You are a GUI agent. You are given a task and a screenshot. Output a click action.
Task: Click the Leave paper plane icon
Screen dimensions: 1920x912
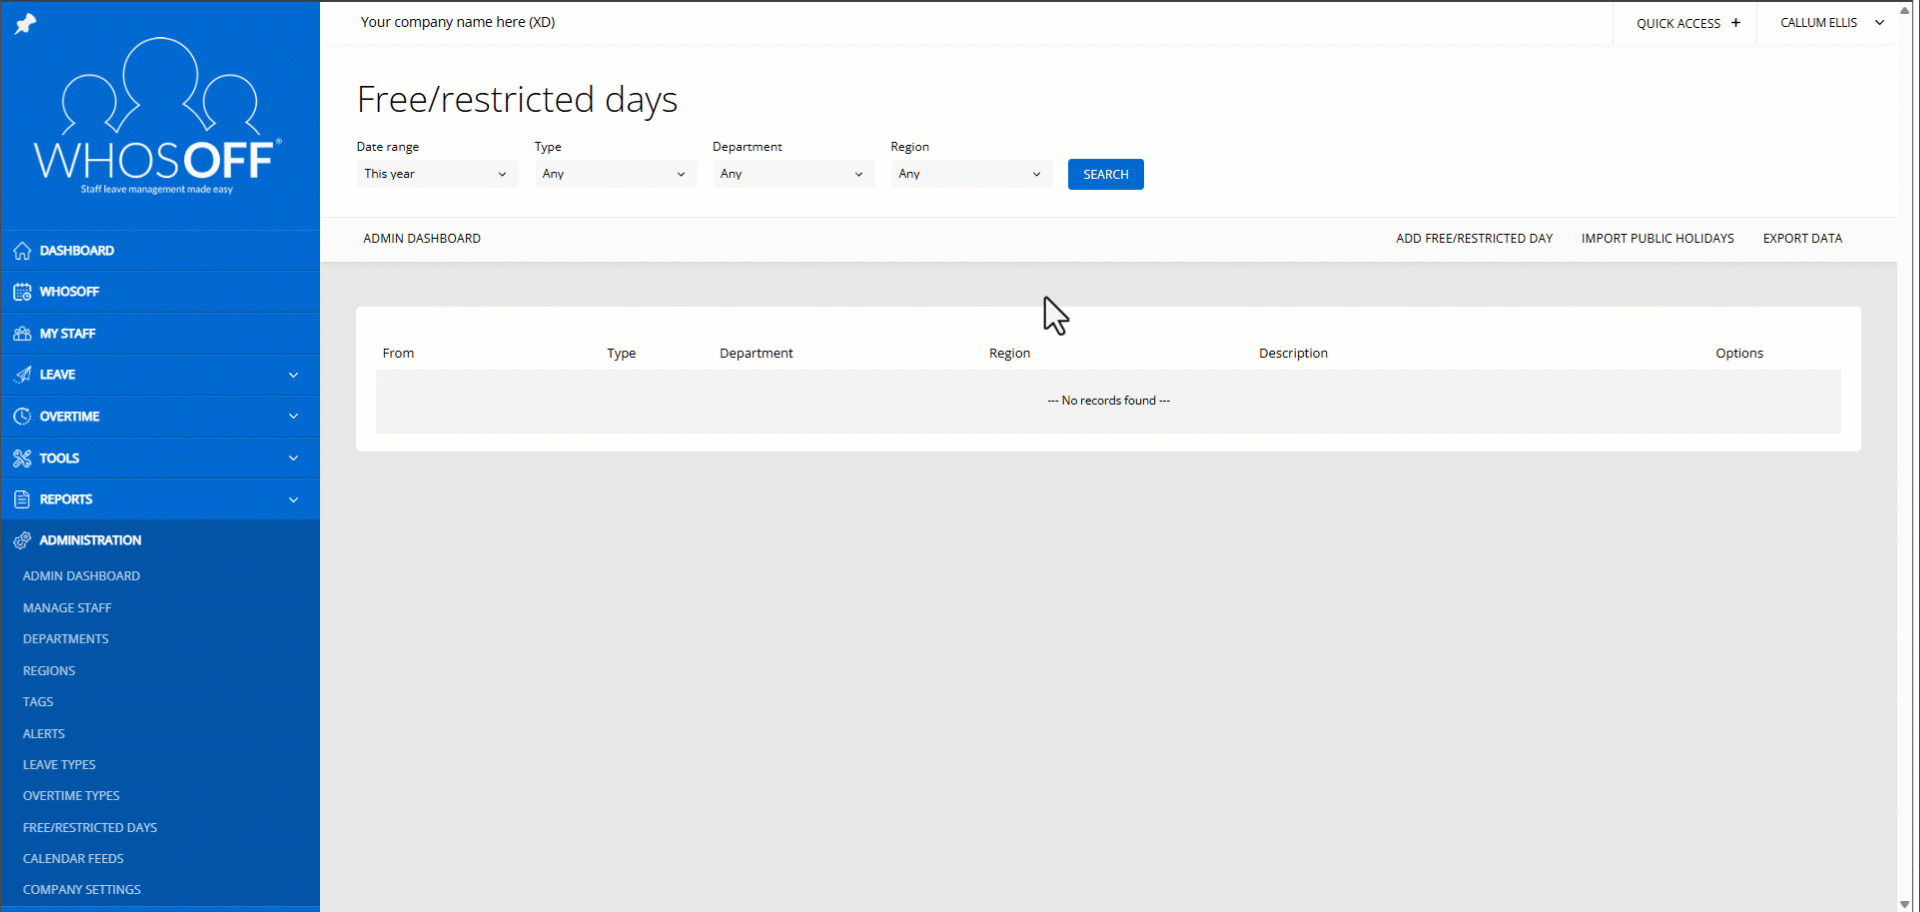point(22,375)
